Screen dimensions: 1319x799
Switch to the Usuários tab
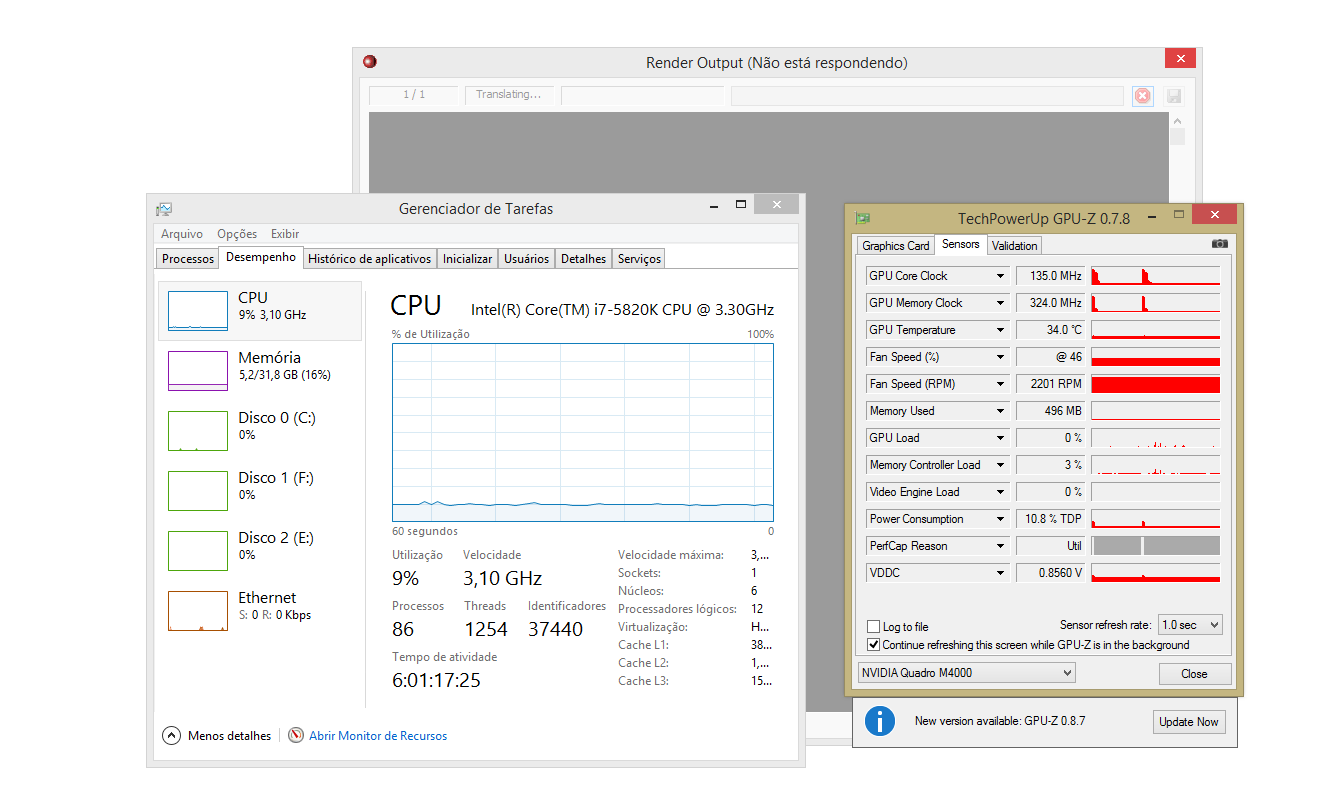pyautogui.click(x=527, y=259)
